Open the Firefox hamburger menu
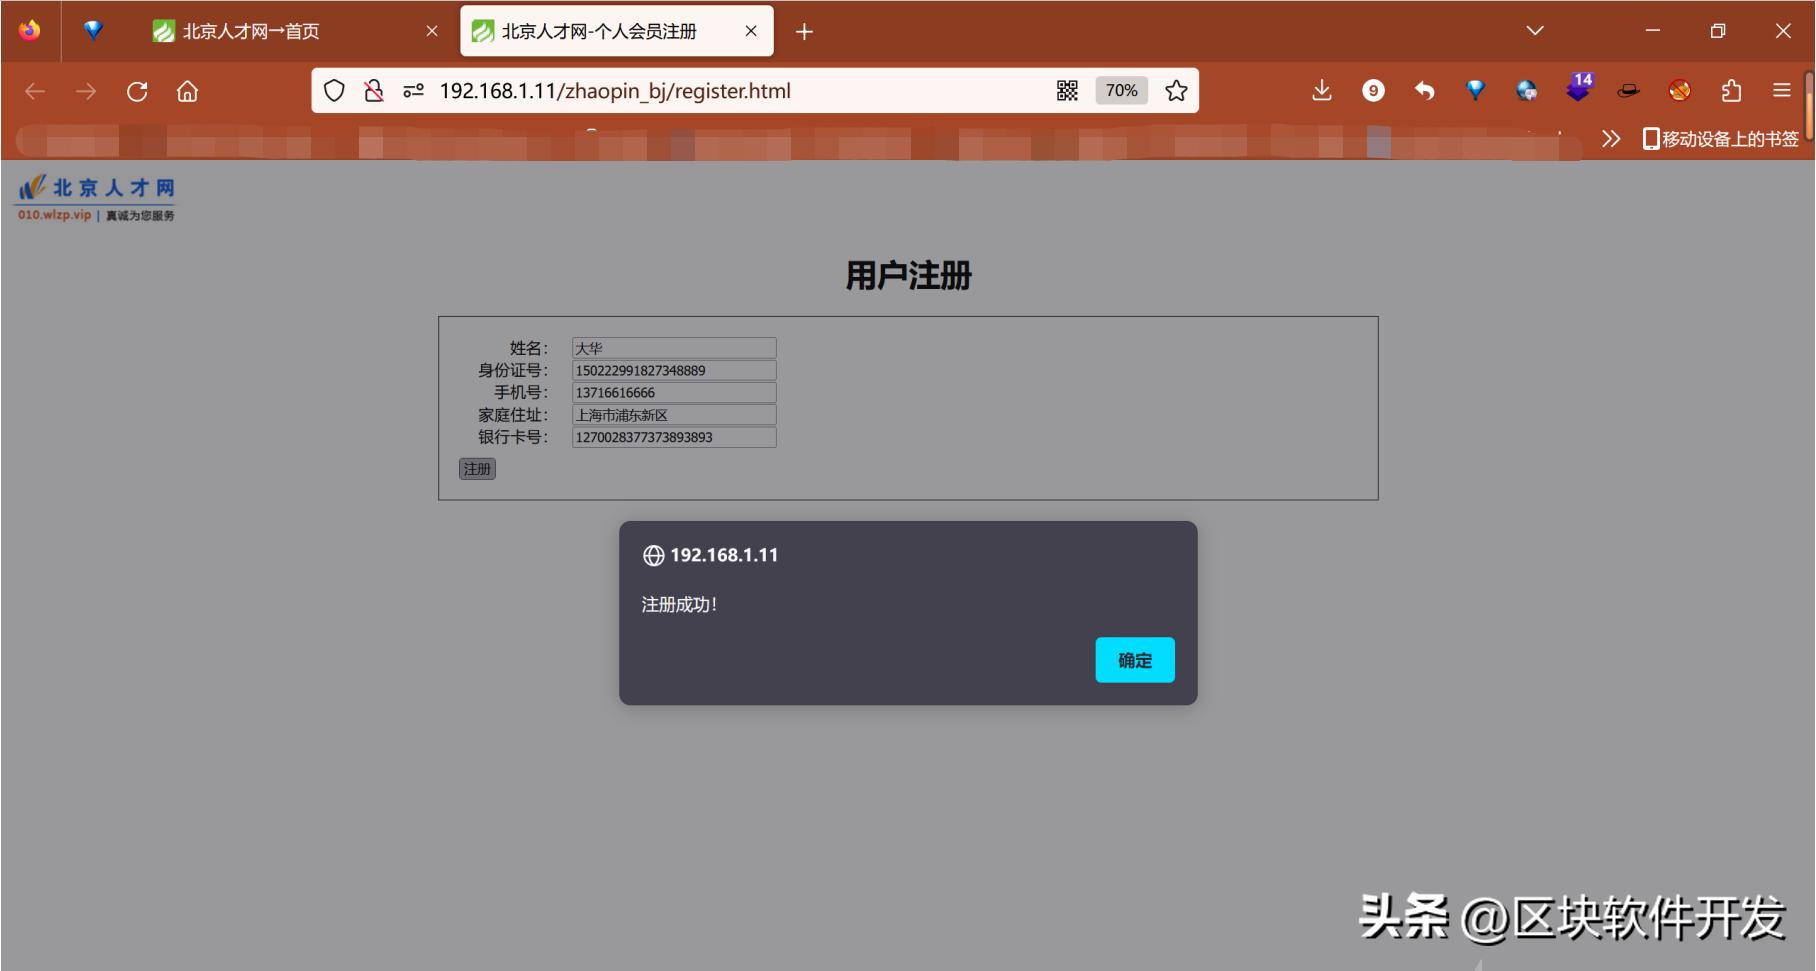 (1782, 91)
